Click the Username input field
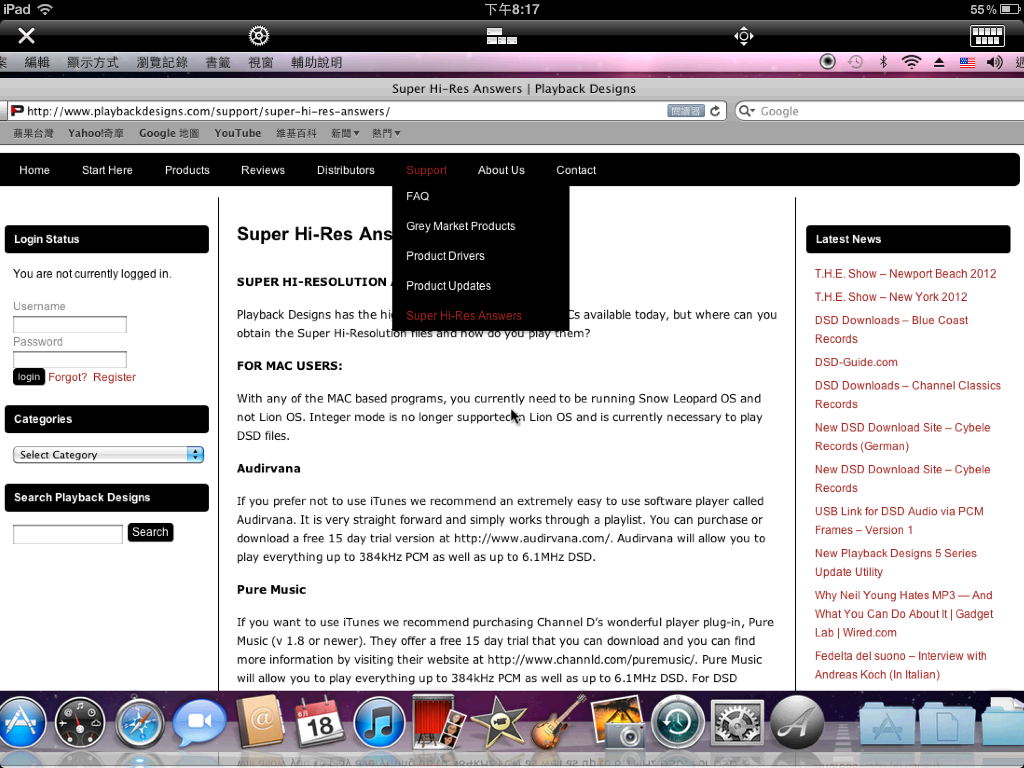This screenshot has height=768, width=1024. pos(70,325)
